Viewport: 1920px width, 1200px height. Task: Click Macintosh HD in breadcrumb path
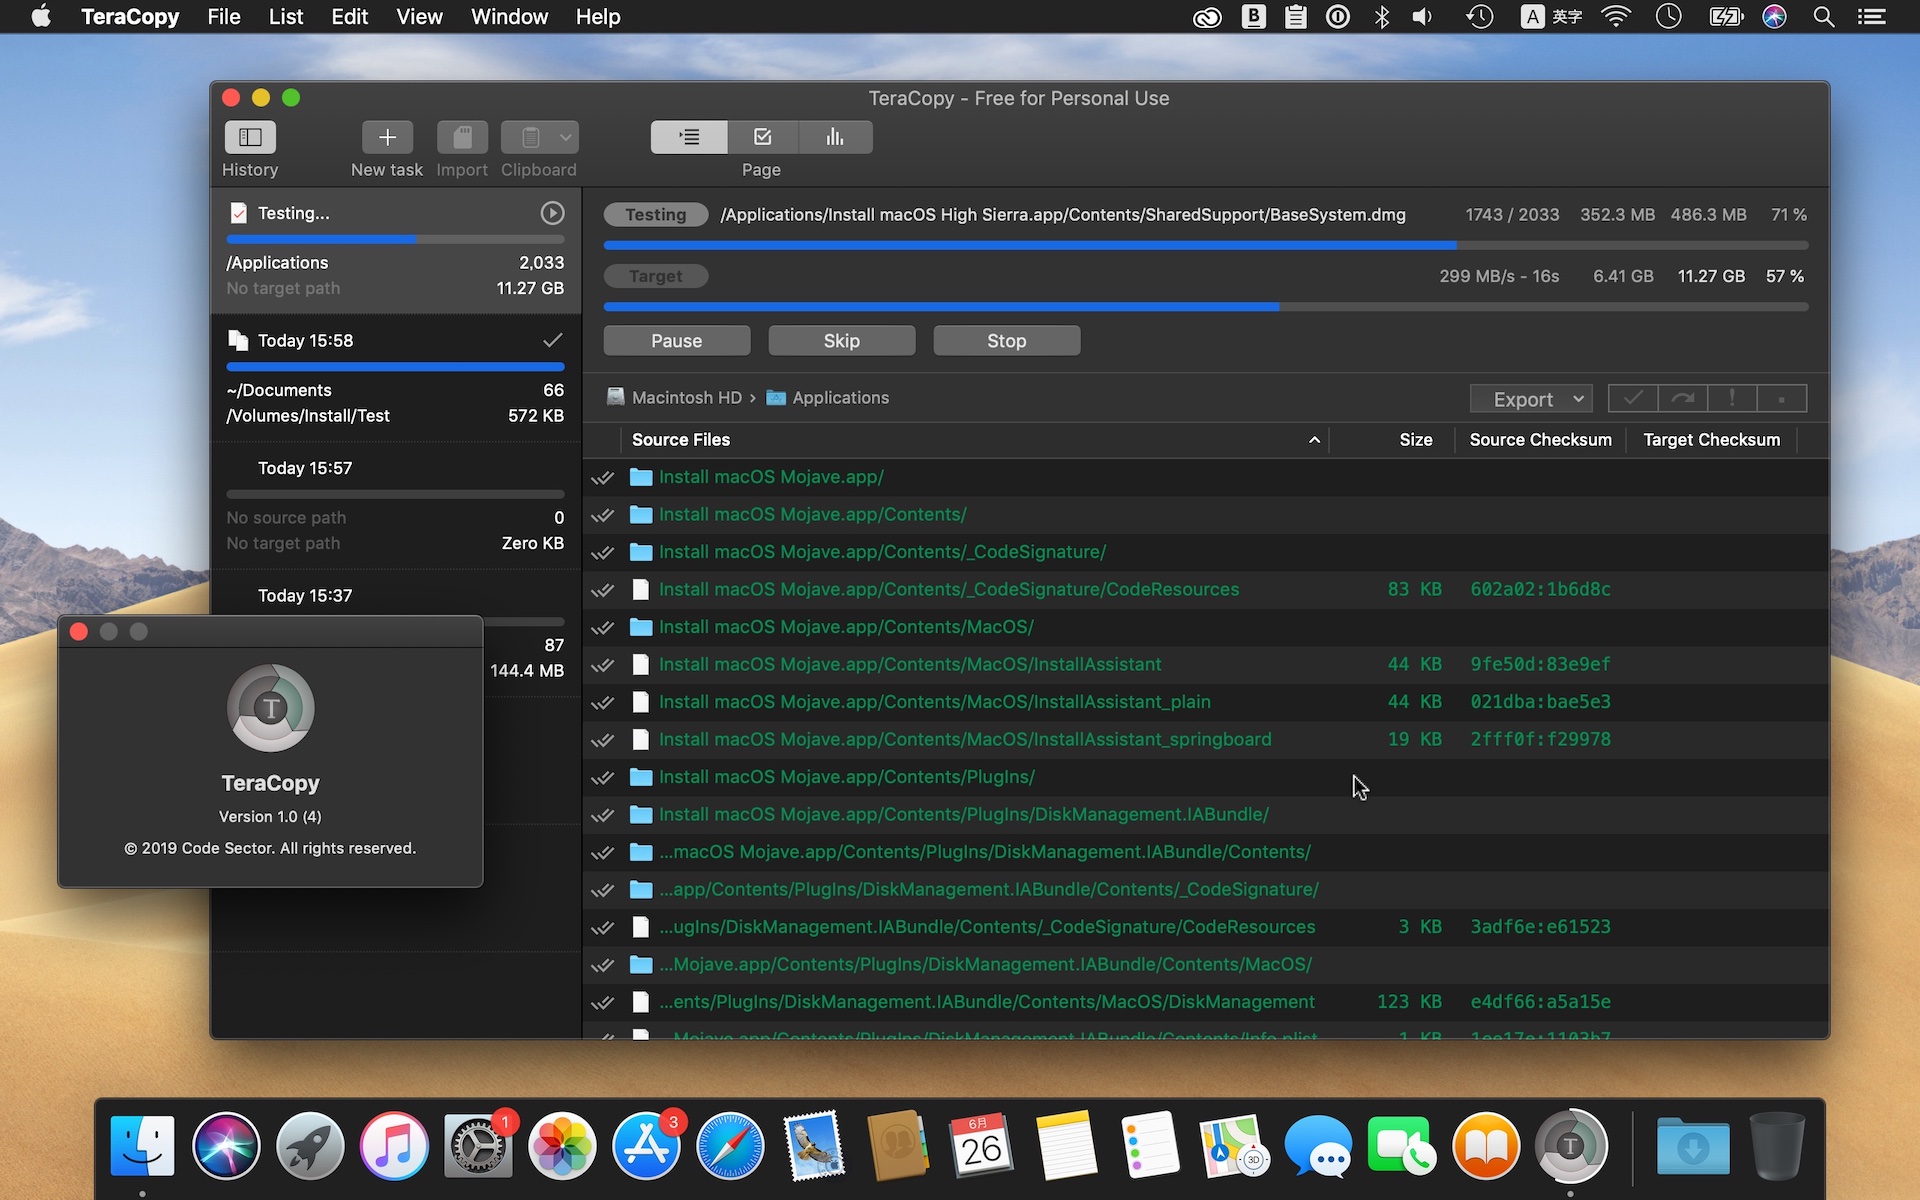(x=674, y=398)
